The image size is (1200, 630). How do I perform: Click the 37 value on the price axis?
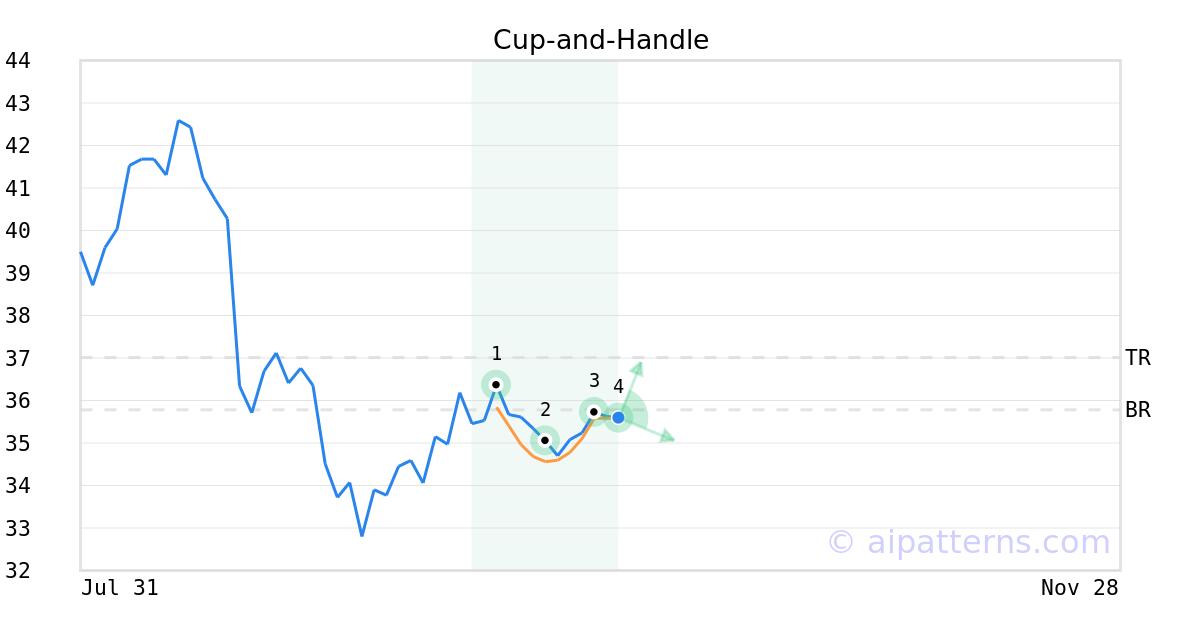18,358
